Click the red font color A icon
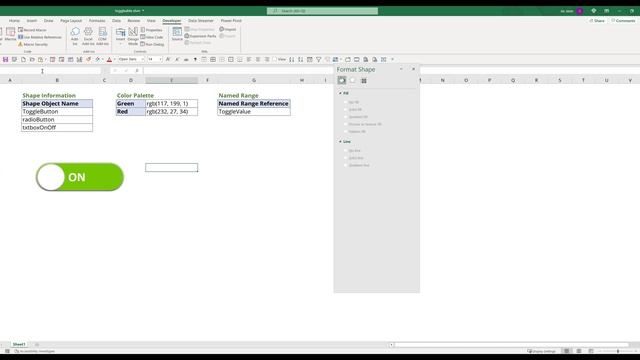This screenshot has height=360, width=640. [x=109, y=60]
